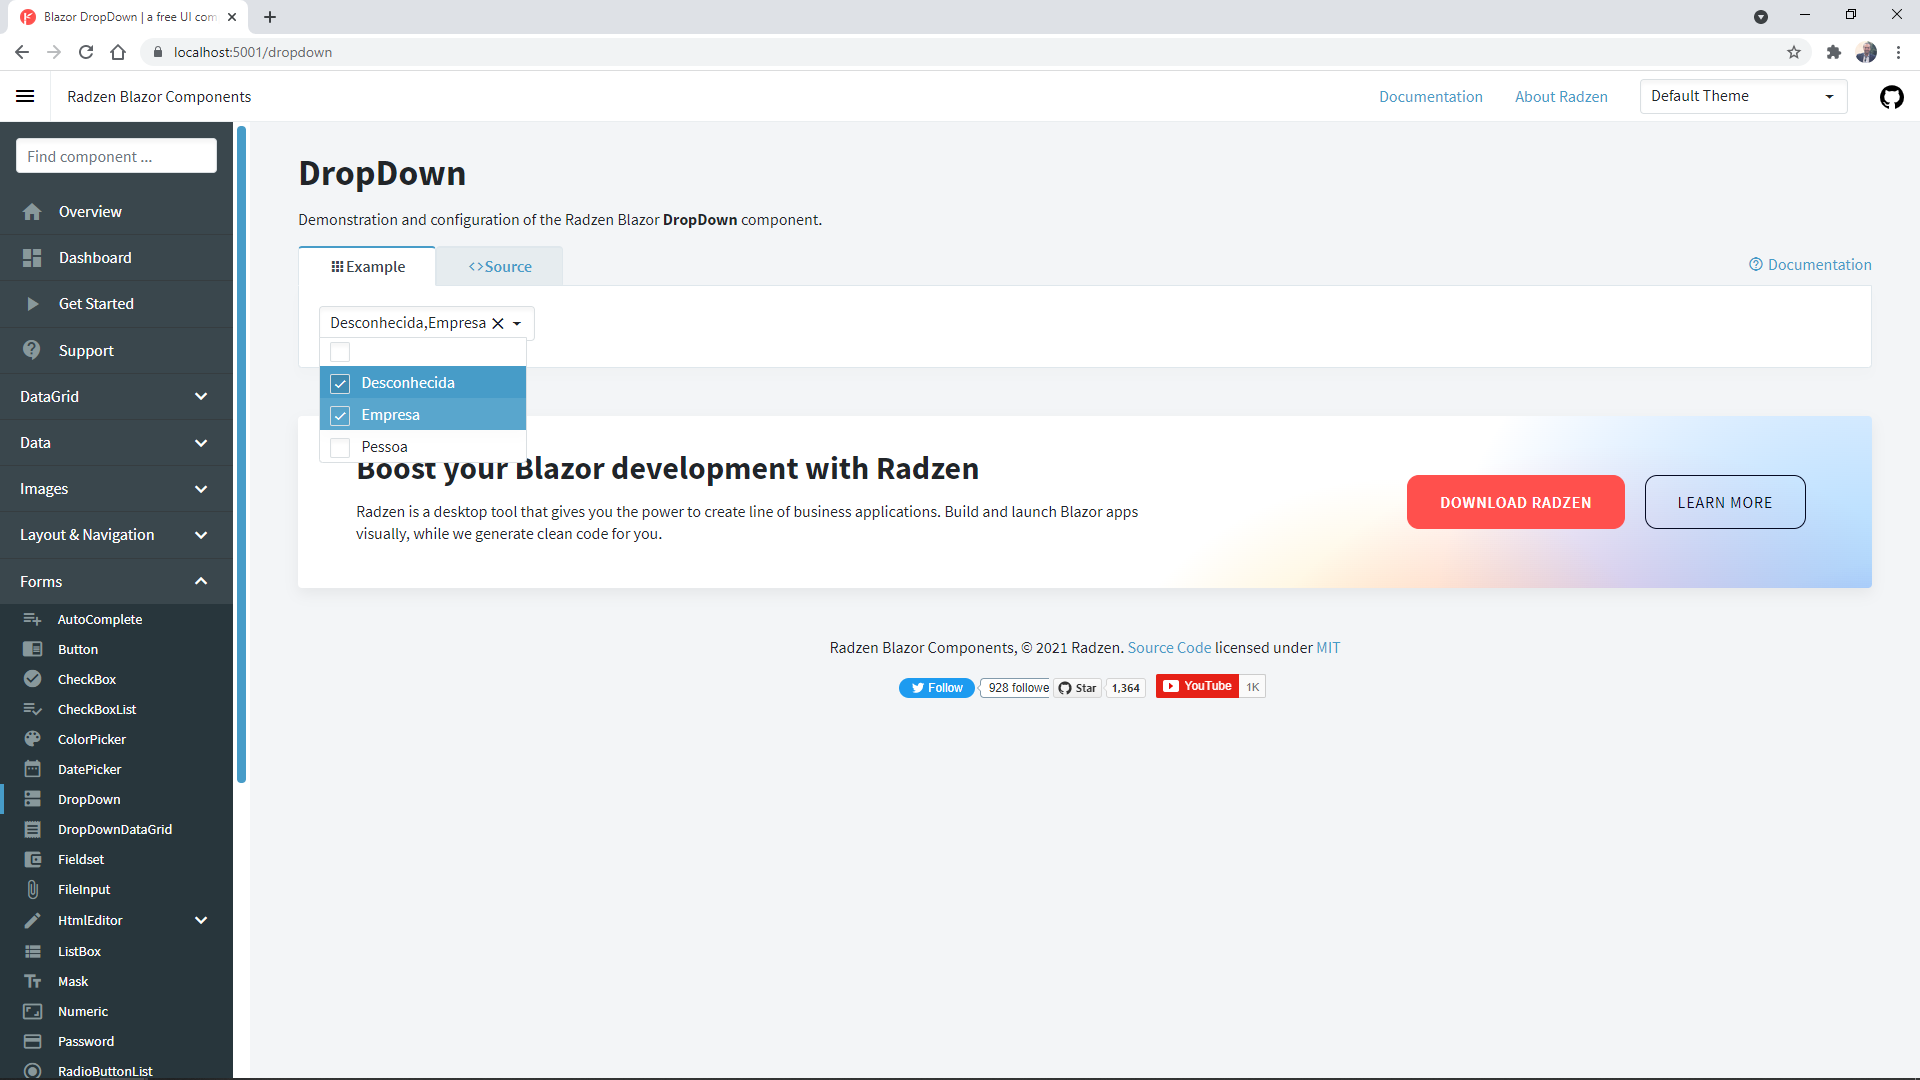Open the CheckBoxList component page
This screenshot has height=1080, width=1920.
tap(96, 709)
